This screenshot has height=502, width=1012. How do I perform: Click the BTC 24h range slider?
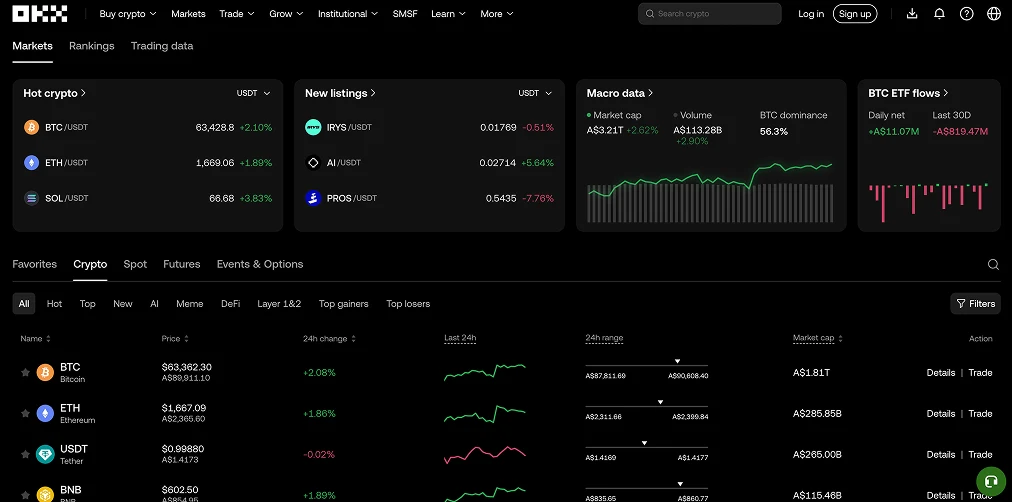[x=647, y=366]
